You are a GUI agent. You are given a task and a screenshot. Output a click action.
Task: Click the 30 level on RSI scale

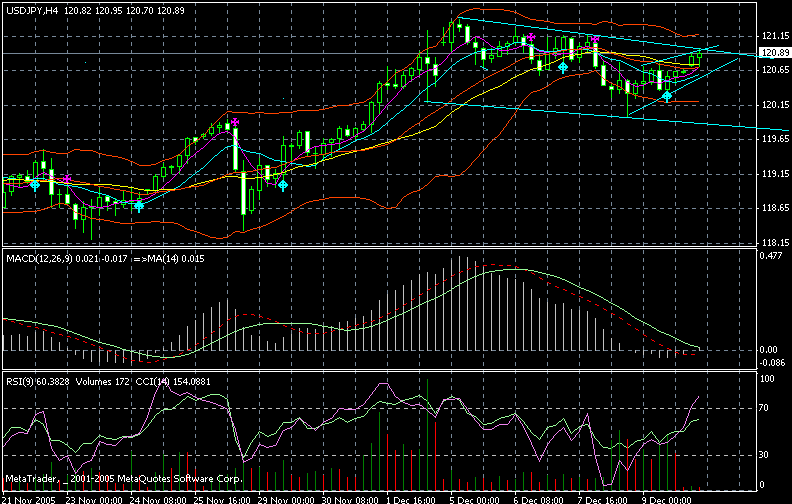pos(765,455)
